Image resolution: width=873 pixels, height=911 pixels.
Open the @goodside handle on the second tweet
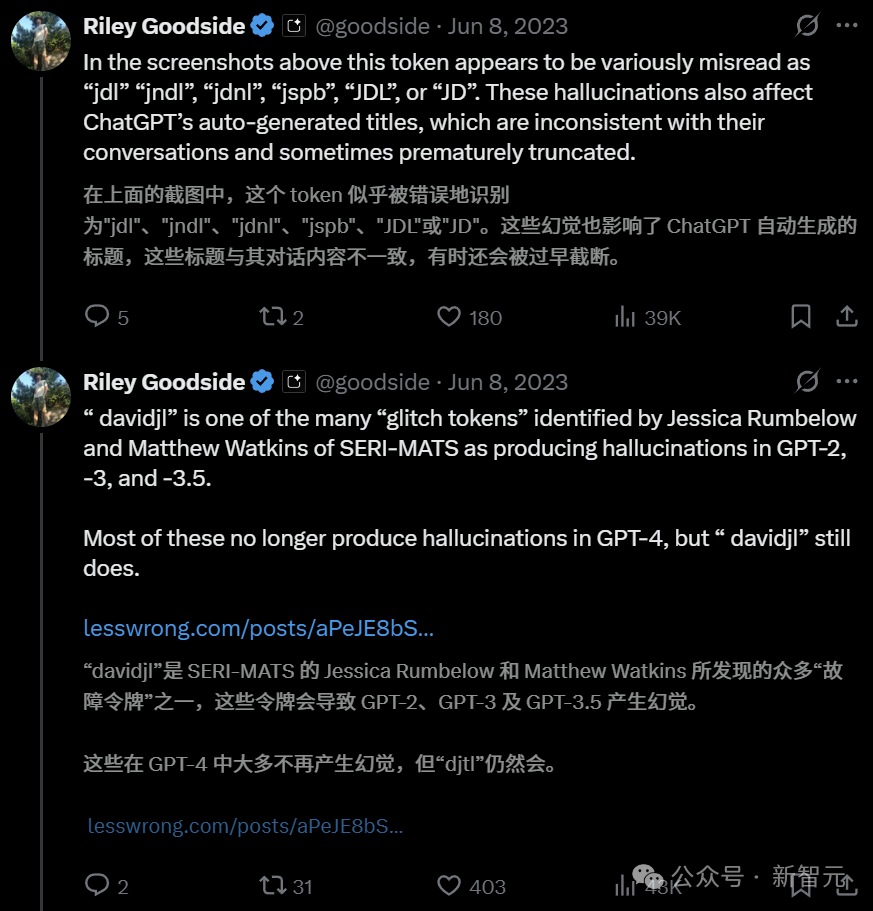pyautogui.click(x=372, y=382)
